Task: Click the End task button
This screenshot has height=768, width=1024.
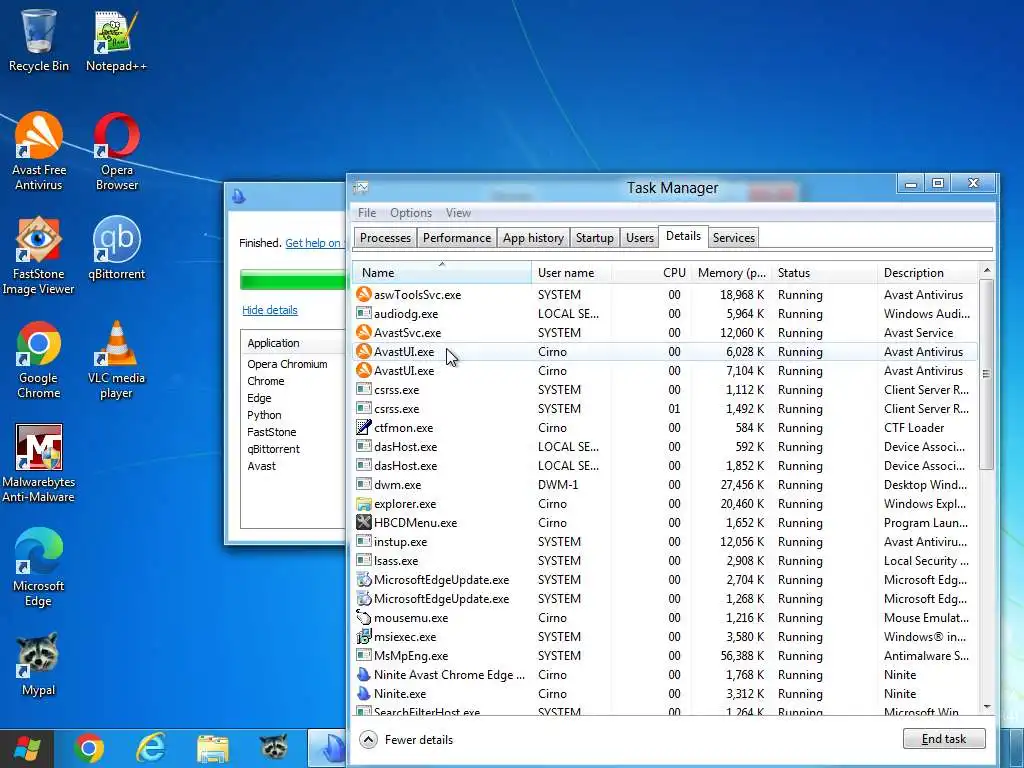Action: 944,739
